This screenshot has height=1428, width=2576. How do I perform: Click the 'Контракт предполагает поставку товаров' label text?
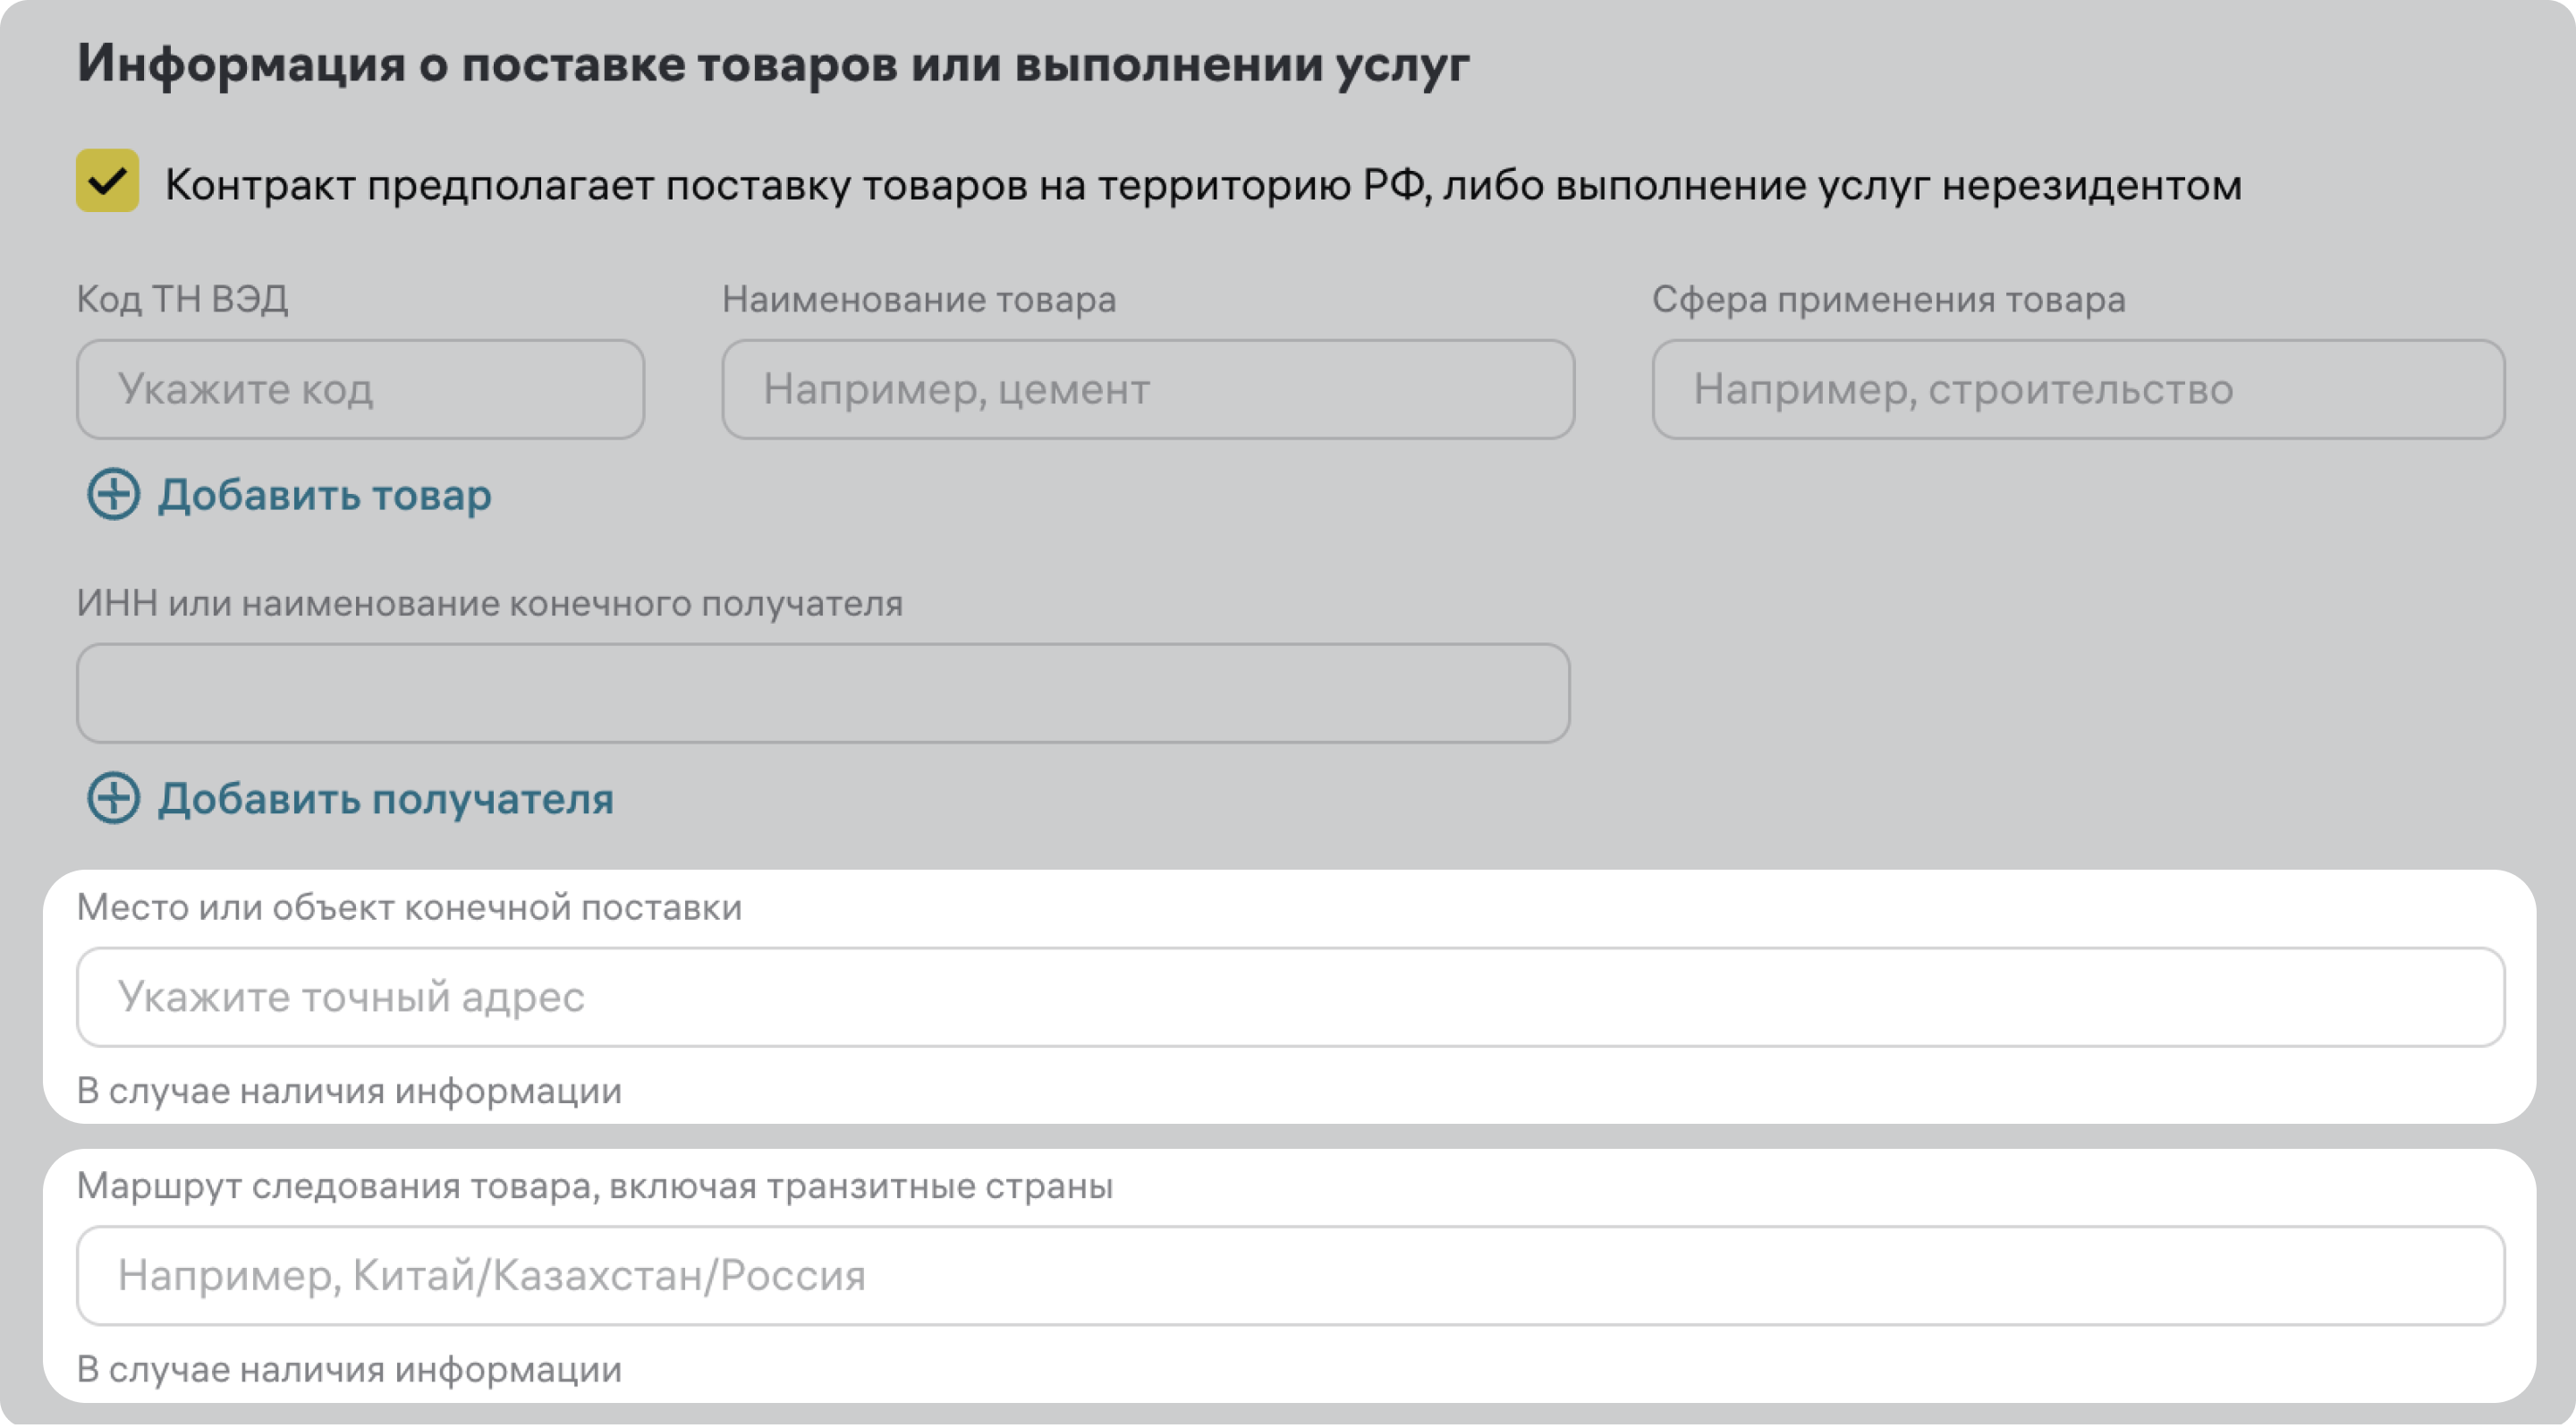[x=1202, y=186]
